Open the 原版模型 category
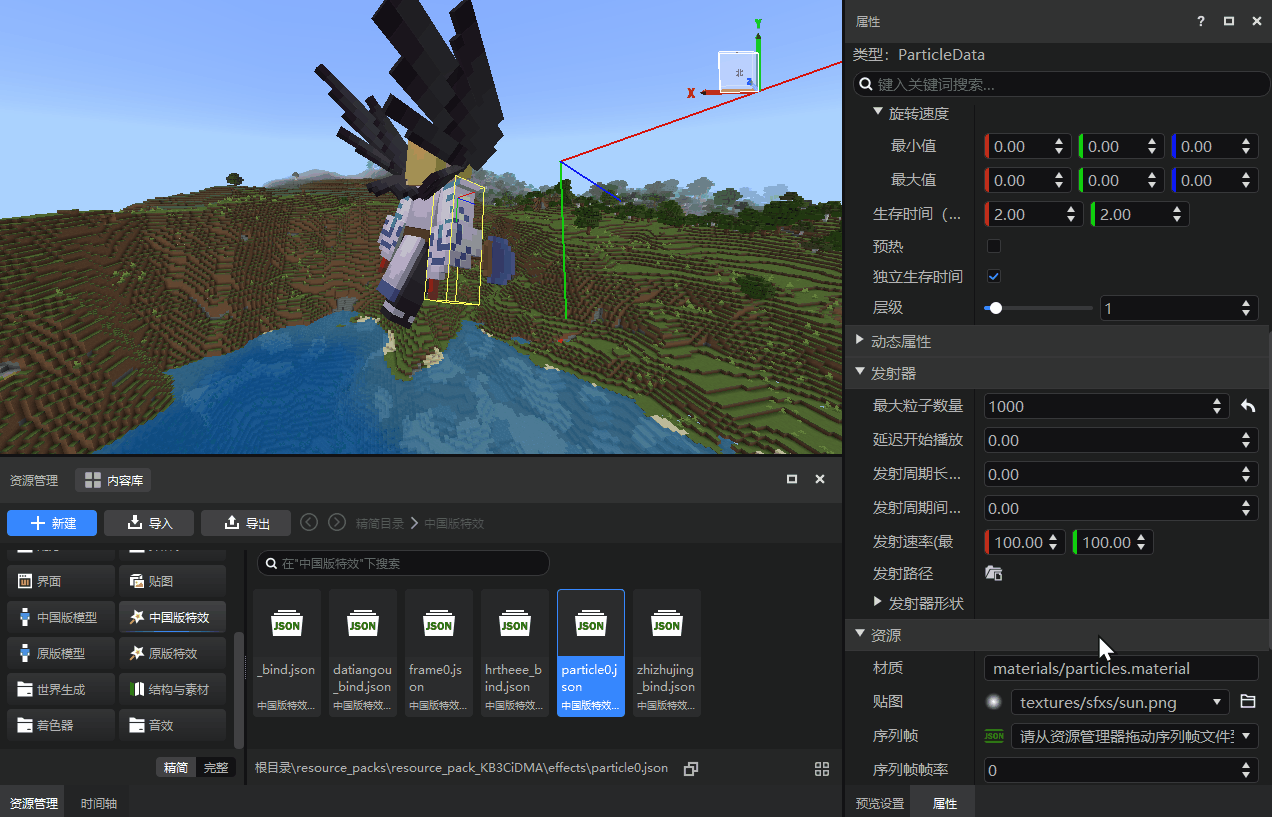Screen dimensions: 1272x817 click(x=60, y=653)
